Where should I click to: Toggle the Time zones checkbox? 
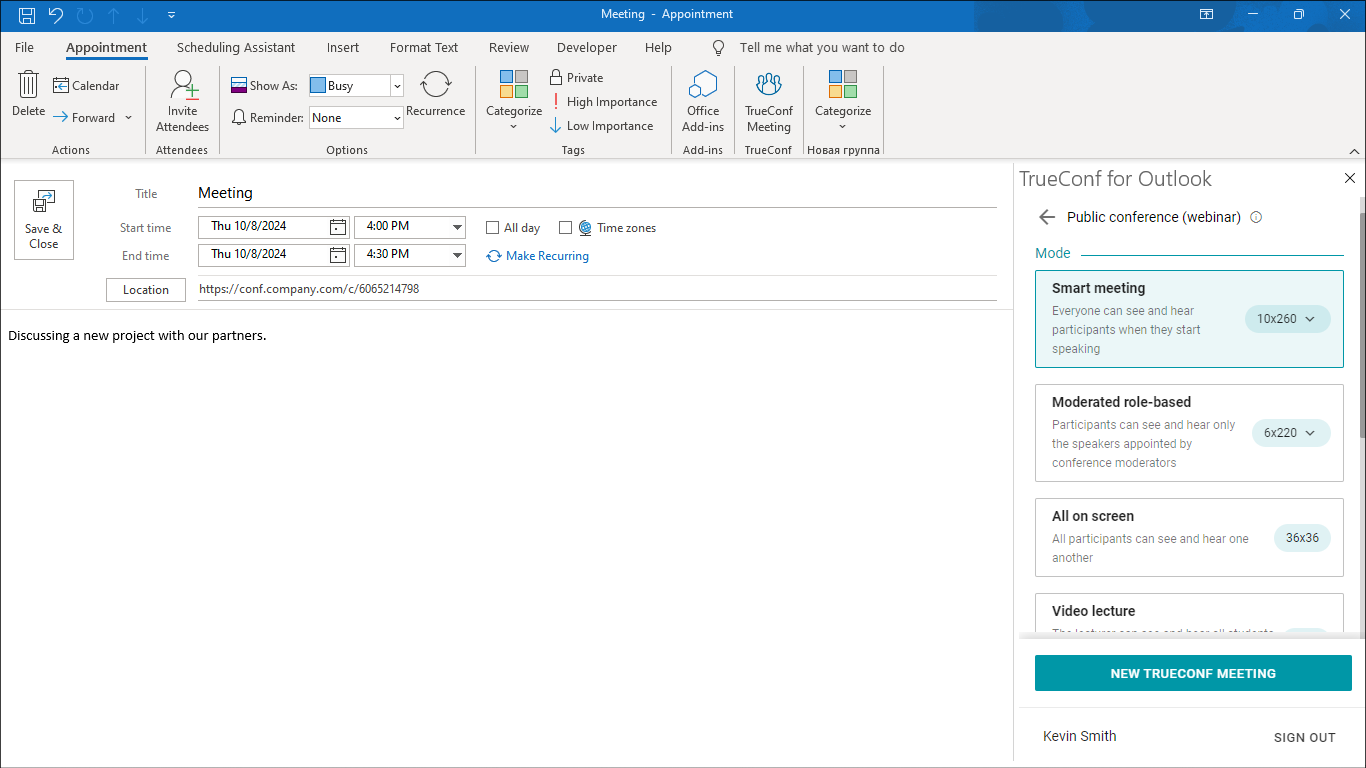[x=565, y=228]
